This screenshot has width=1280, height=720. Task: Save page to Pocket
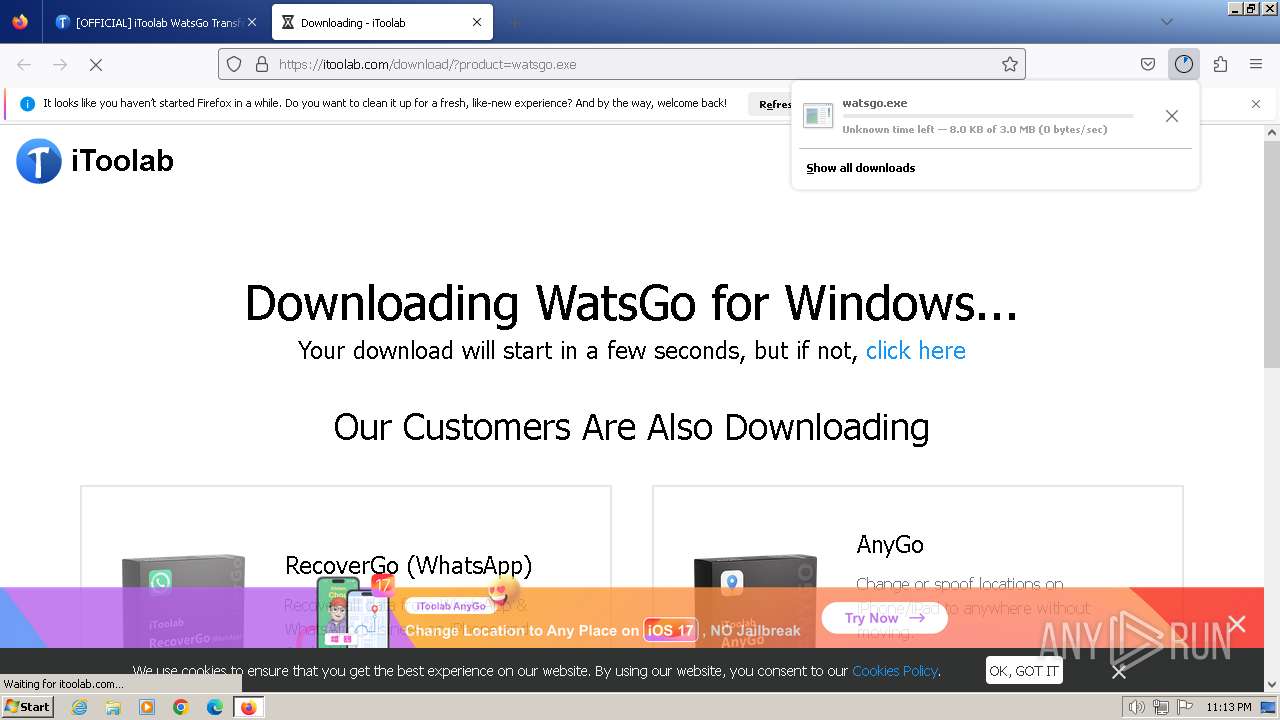click(1148, 64)
